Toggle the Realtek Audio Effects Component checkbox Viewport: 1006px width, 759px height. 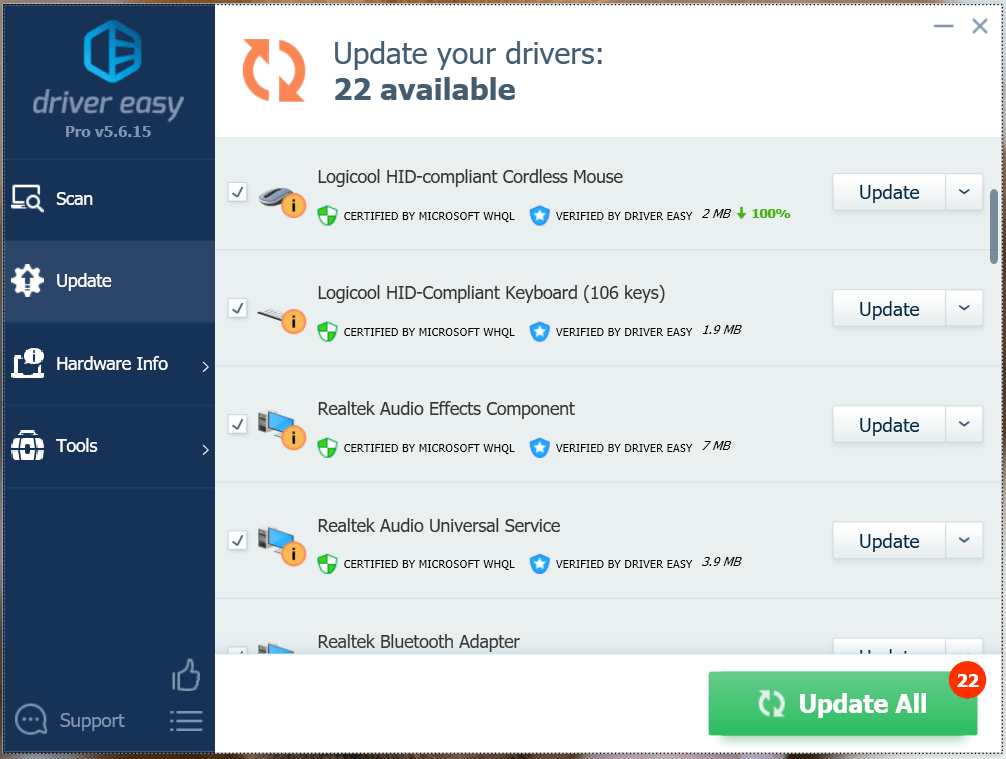[237, 424]
